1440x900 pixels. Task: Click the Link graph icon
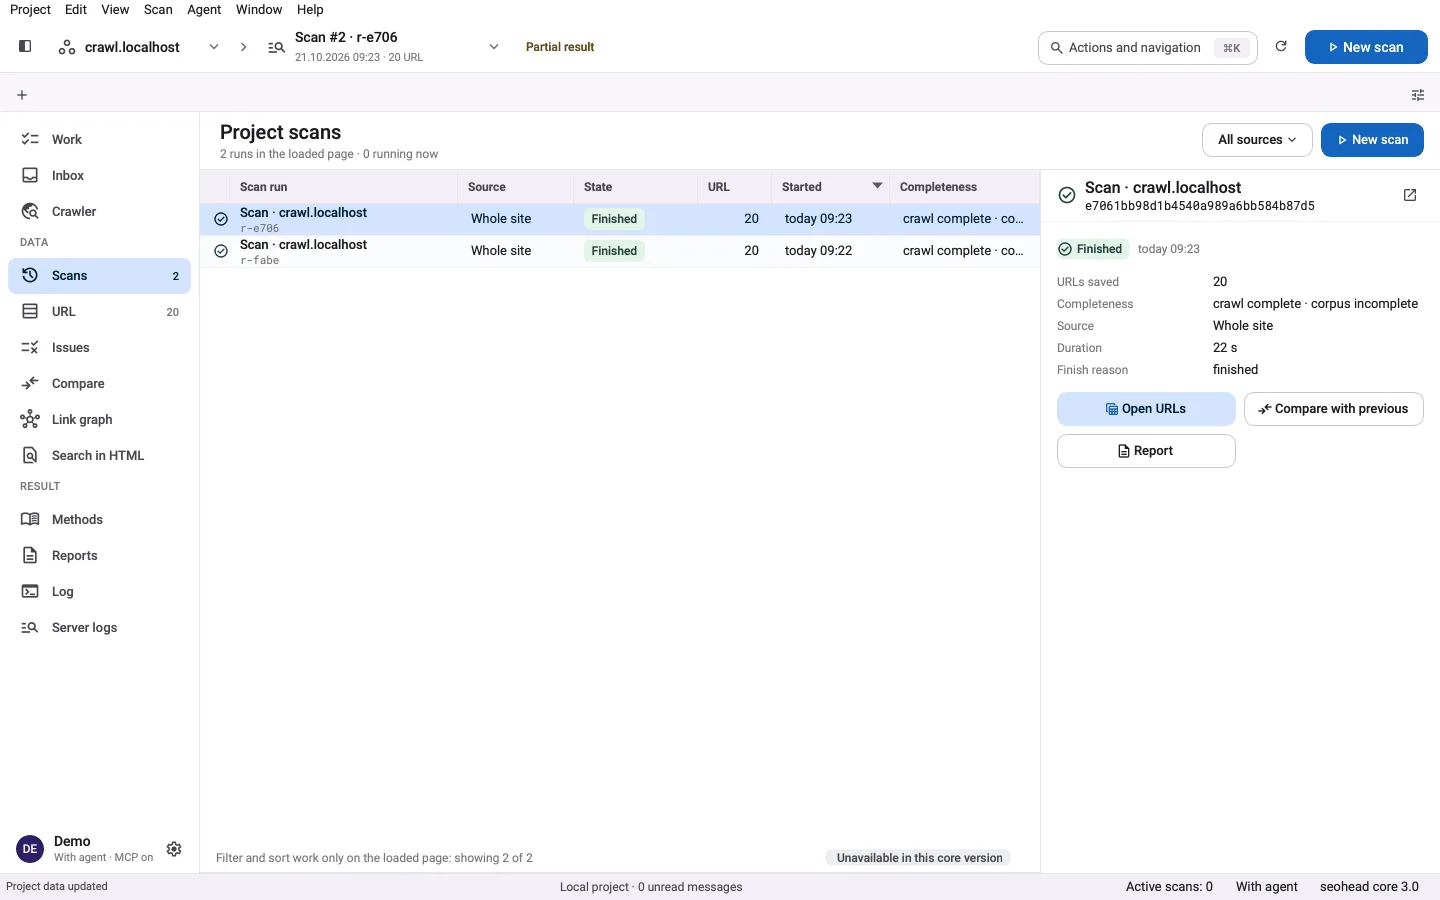pos(30,419)
